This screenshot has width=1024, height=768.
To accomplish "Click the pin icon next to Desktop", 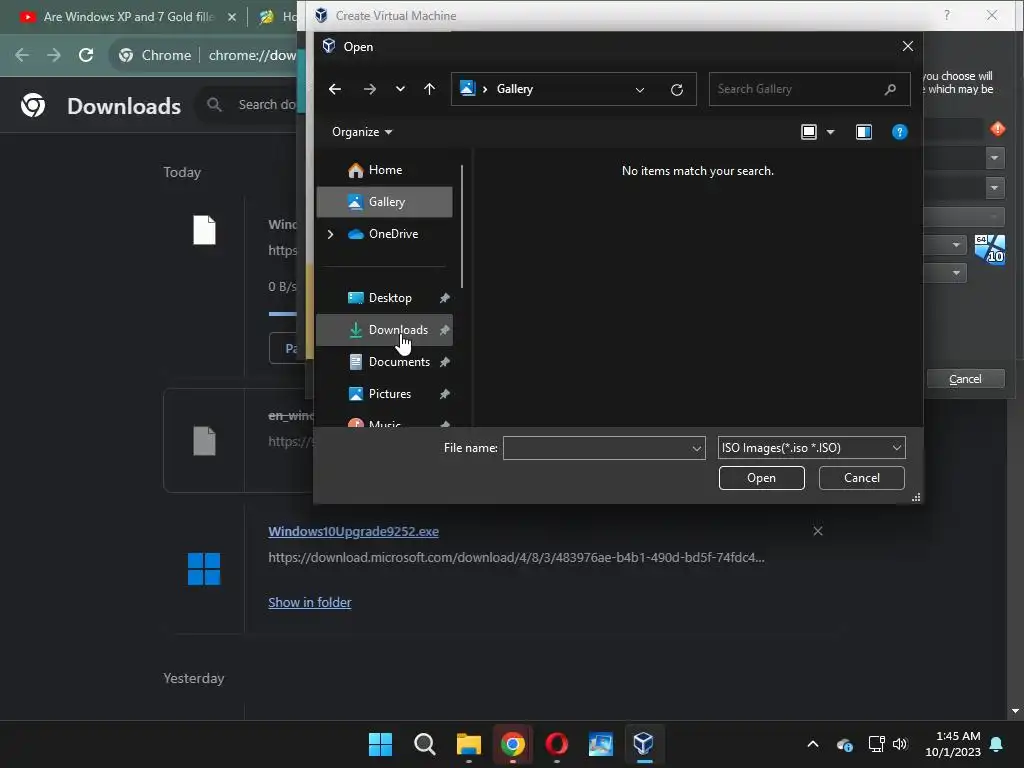I will (445, 298).
